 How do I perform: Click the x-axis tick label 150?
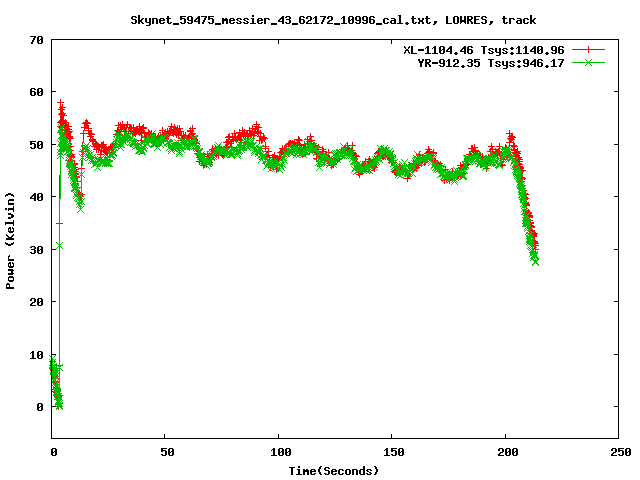pyautogui.click(x=394, y=452)
